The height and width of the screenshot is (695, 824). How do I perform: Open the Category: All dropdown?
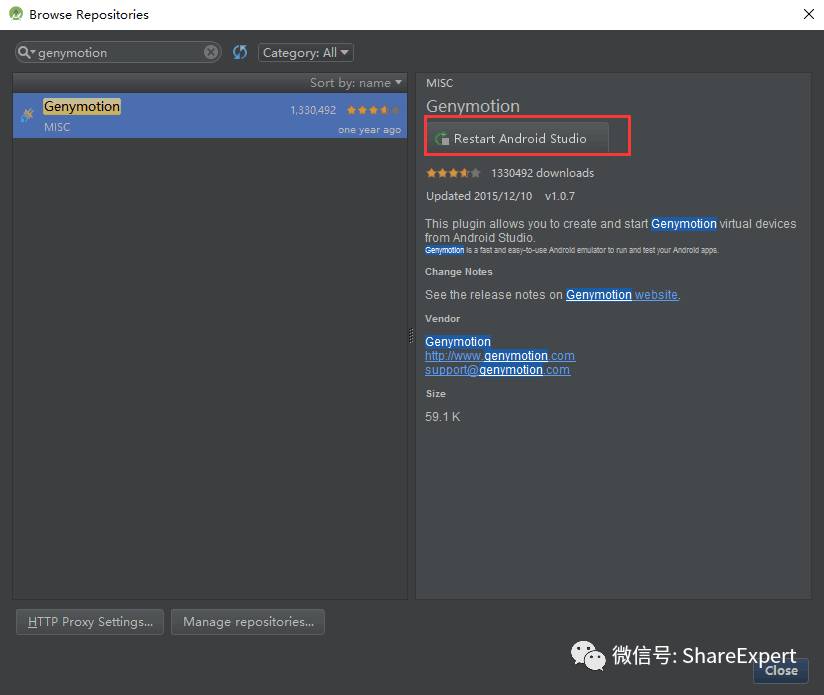(x=305, y=53)
